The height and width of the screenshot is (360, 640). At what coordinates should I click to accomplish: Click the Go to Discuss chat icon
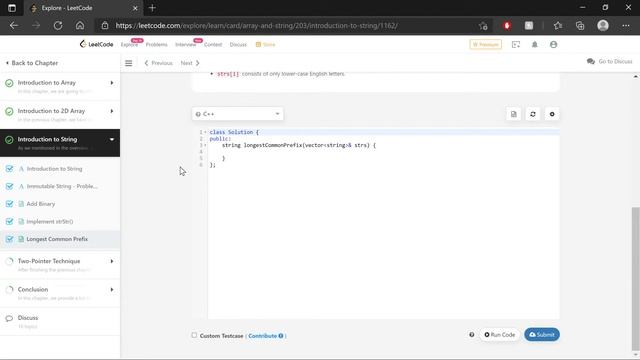[591, 61]
